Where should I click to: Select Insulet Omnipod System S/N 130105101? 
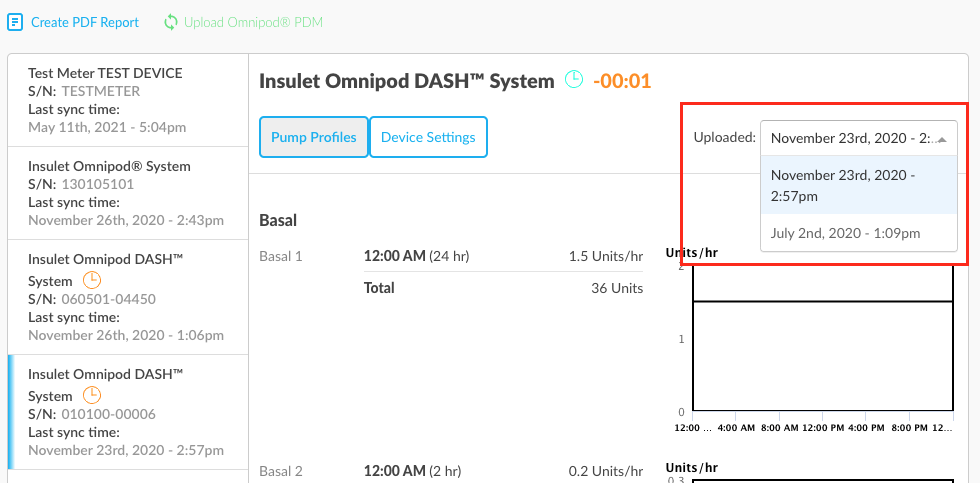click(128, 193)
